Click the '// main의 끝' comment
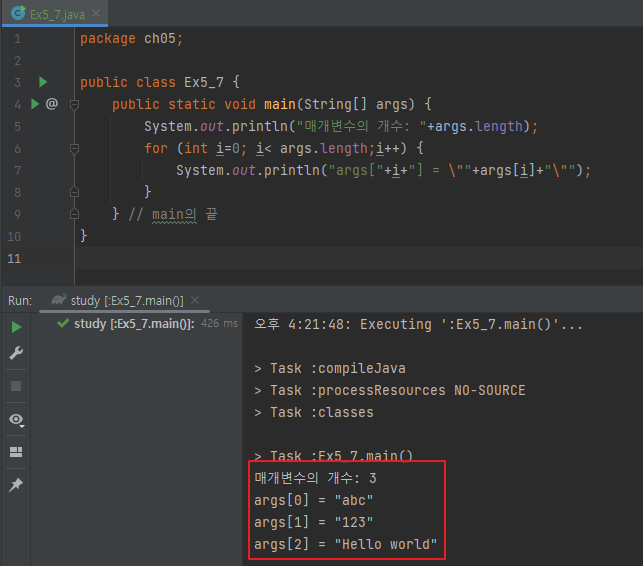Viewport: 643px width, 566px height. click(x=173, y=214)
